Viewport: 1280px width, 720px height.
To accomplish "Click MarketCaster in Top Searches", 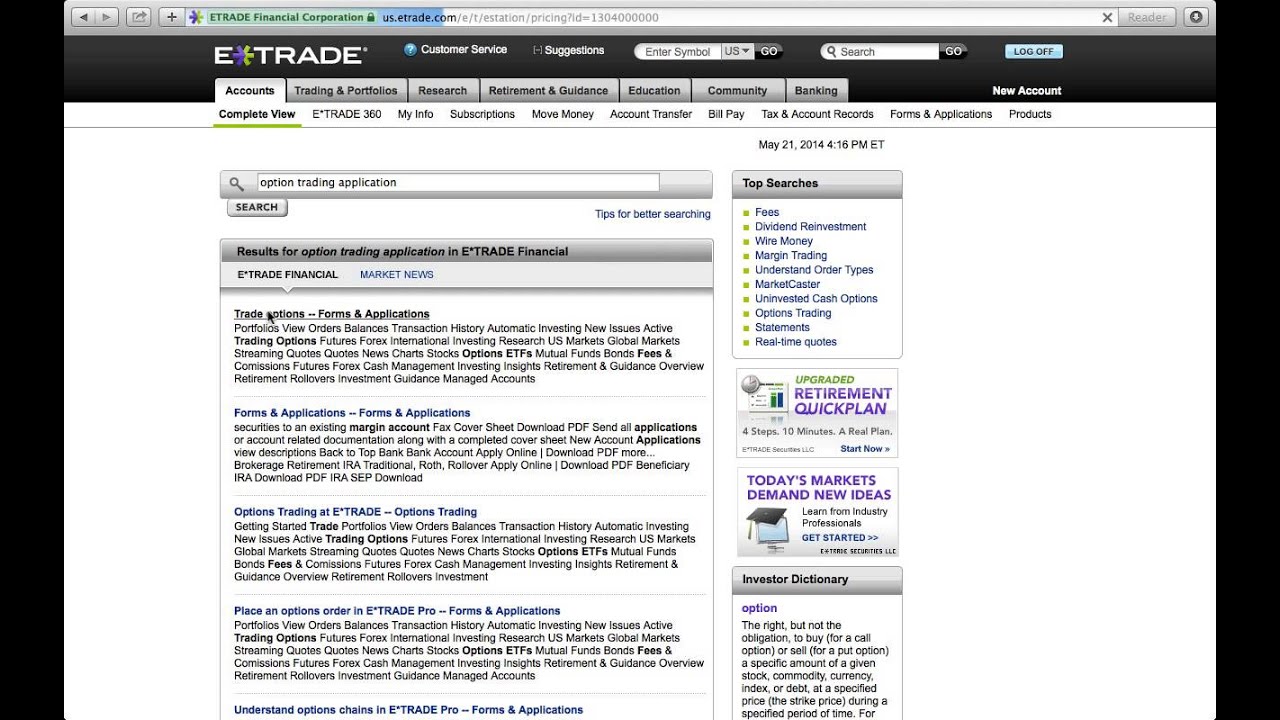I will coord(788,285).
